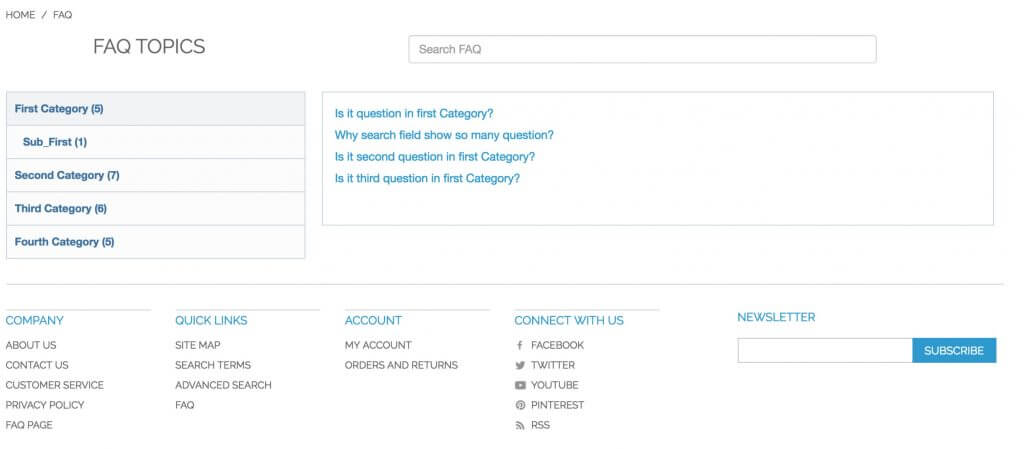This screenshot has width=1024, height=449.
Task: Expand the Second Category topic
Action: 67,175
